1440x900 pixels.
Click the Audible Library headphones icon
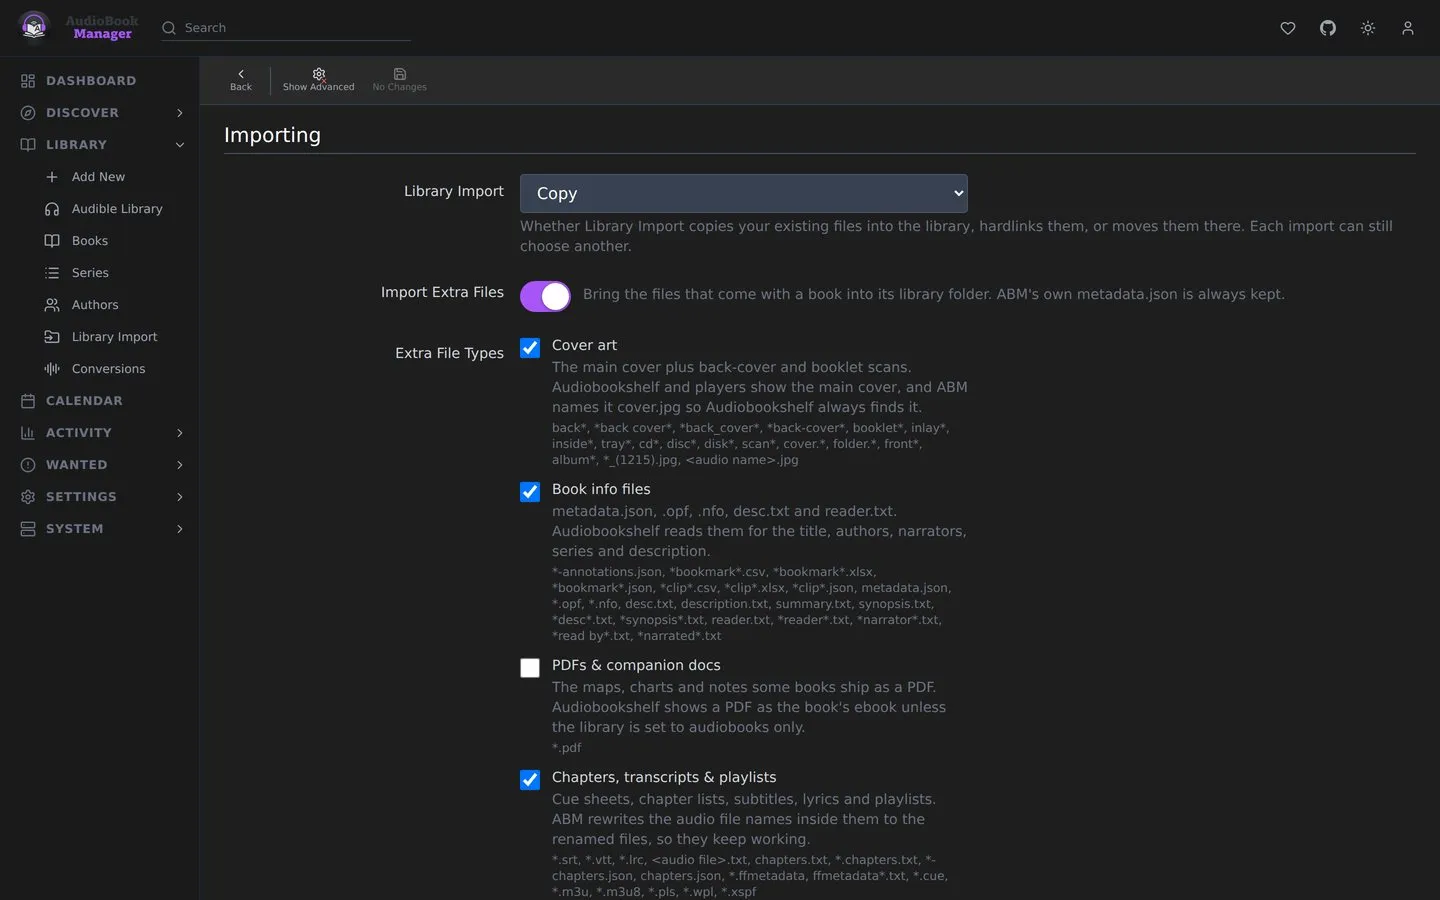[x=52, y=209]
